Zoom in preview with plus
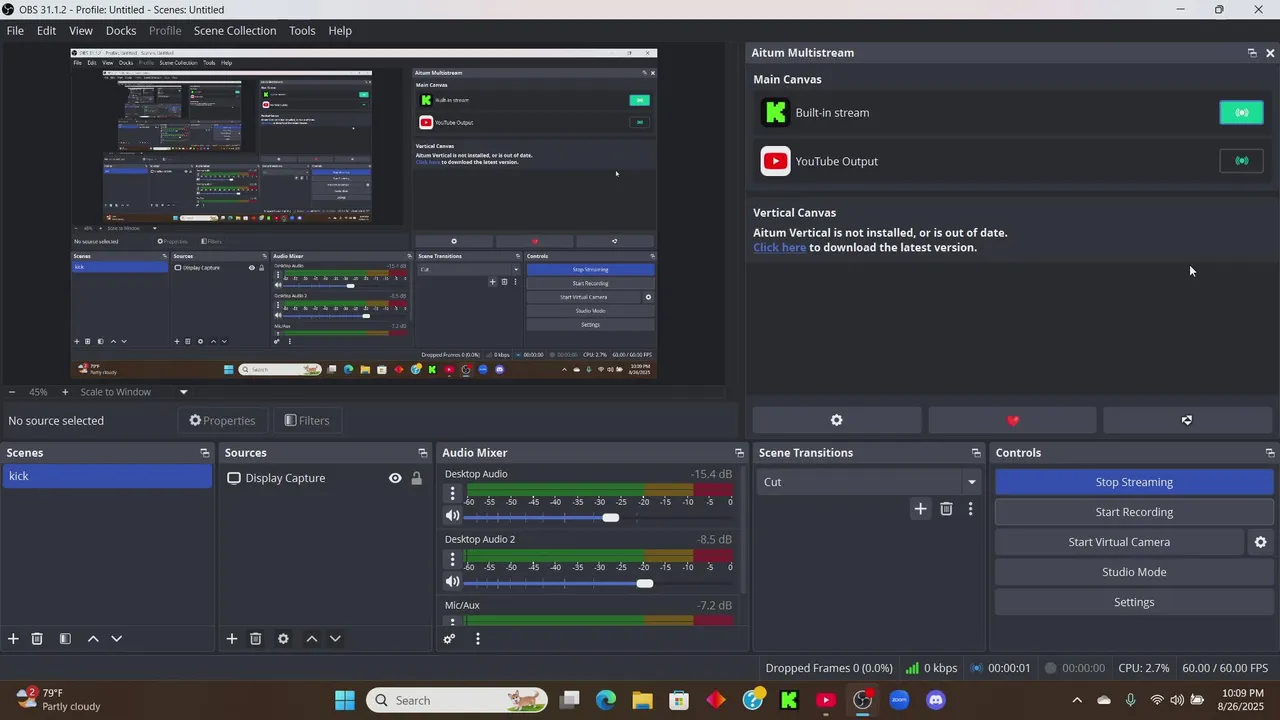 65,392
